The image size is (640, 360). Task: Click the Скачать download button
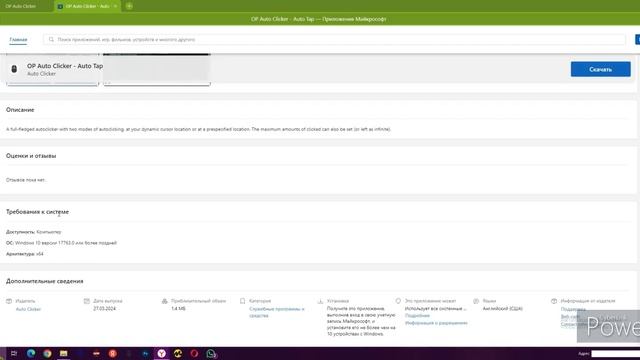[600, 69]
